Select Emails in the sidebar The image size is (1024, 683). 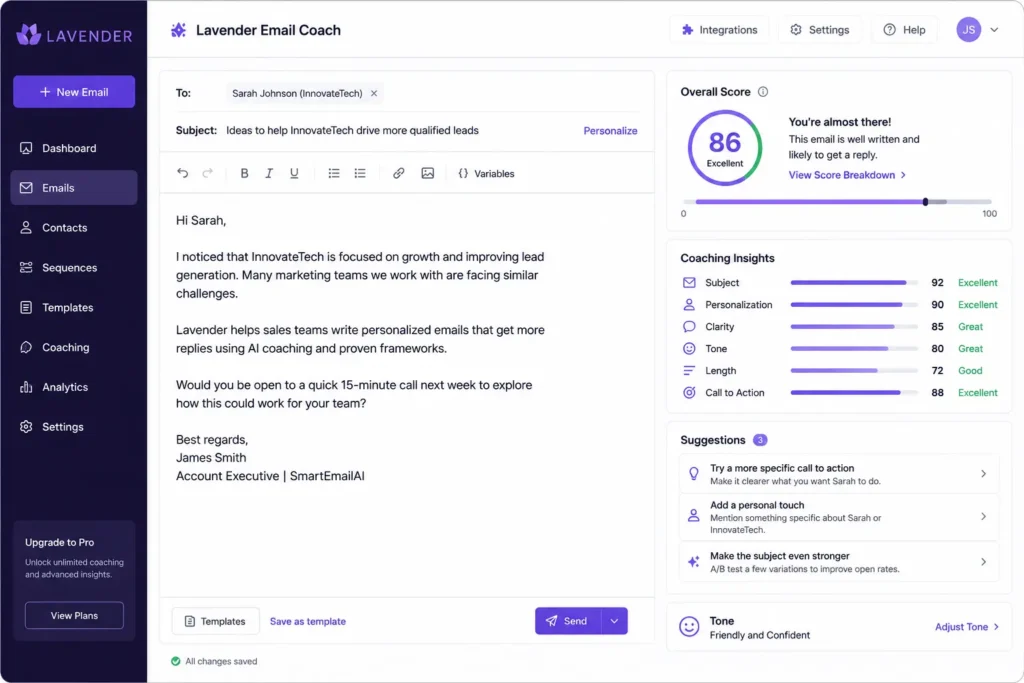click(x=74, y=188)
